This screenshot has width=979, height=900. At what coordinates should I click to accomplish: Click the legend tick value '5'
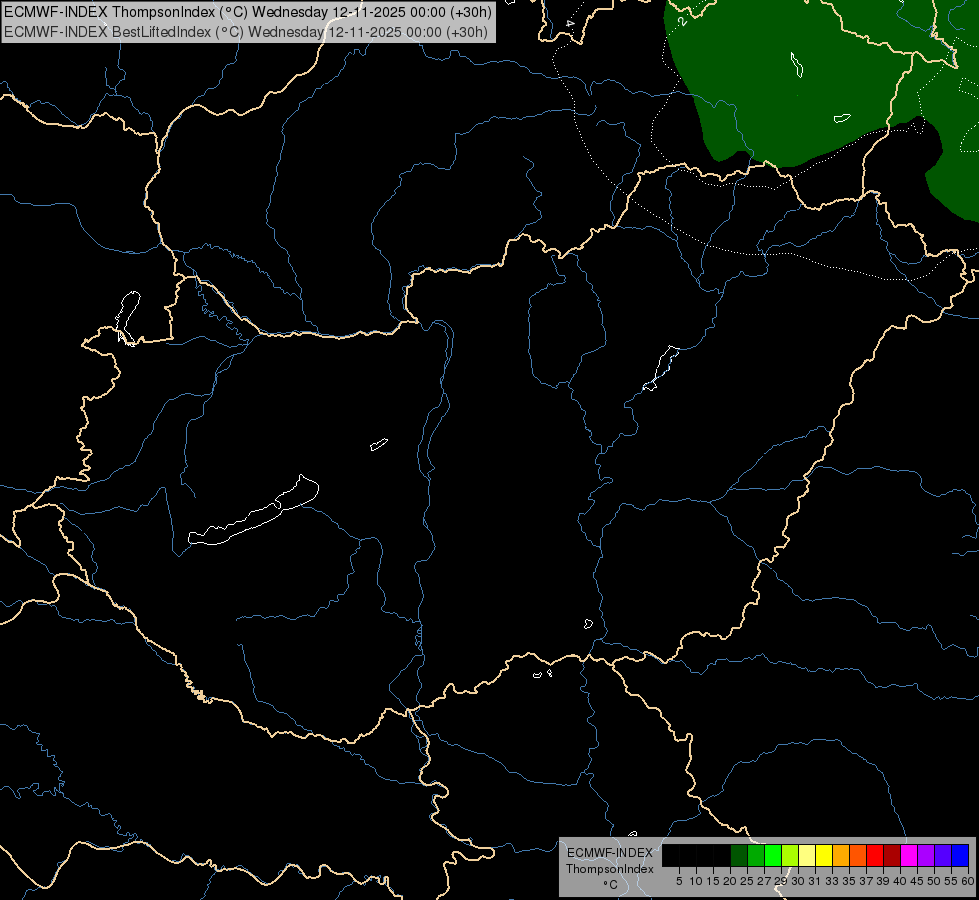679,881
